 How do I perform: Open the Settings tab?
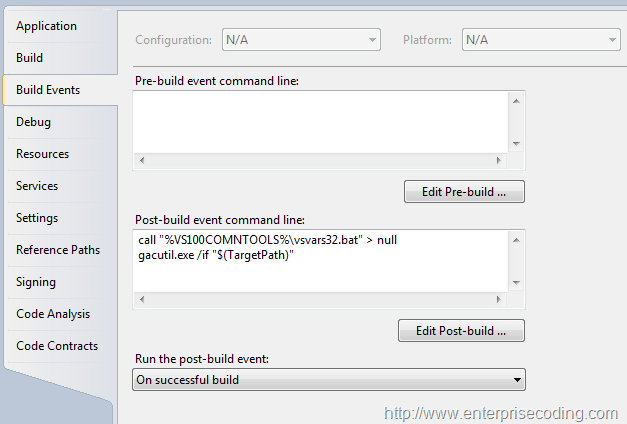[61, 218]
